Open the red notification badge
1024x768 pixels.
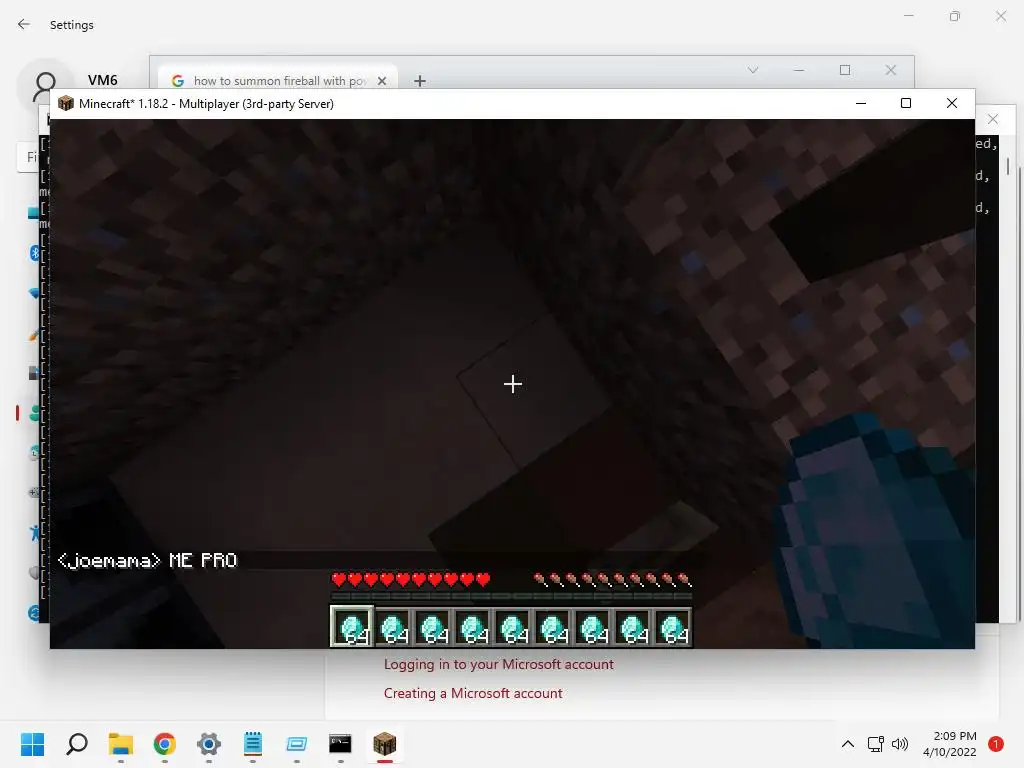[x=996, y=744]
